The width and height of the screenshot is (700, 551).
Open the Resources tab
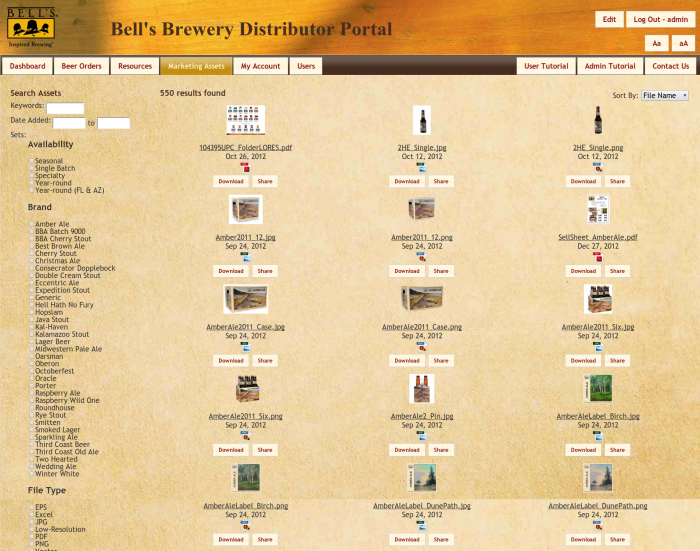pos(135,66)
